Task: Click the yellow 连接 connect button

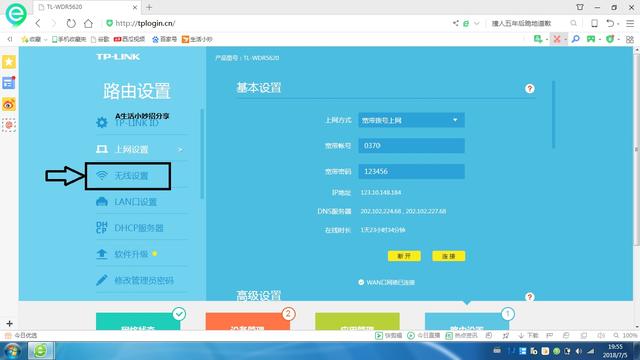Action: tap(449, 256)
